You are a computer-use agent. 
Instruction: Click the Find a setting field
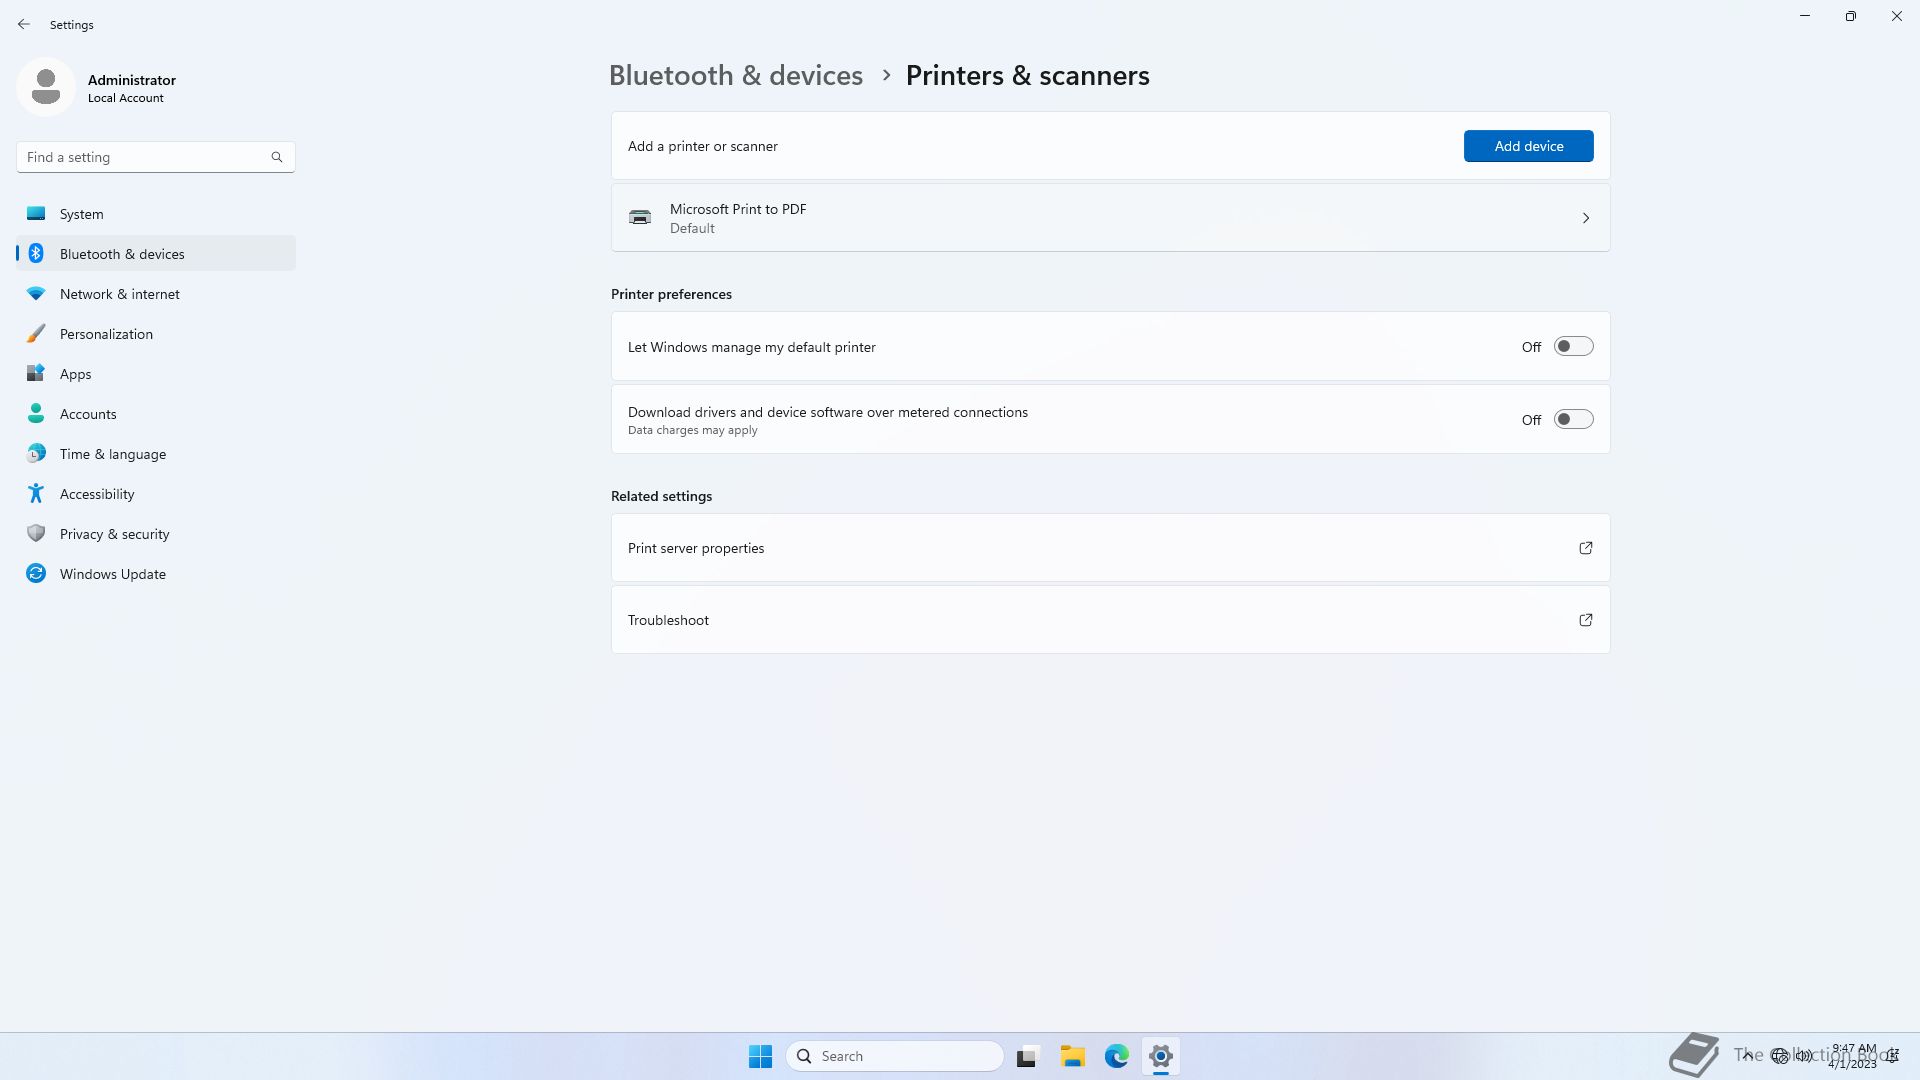click(156, 157)
